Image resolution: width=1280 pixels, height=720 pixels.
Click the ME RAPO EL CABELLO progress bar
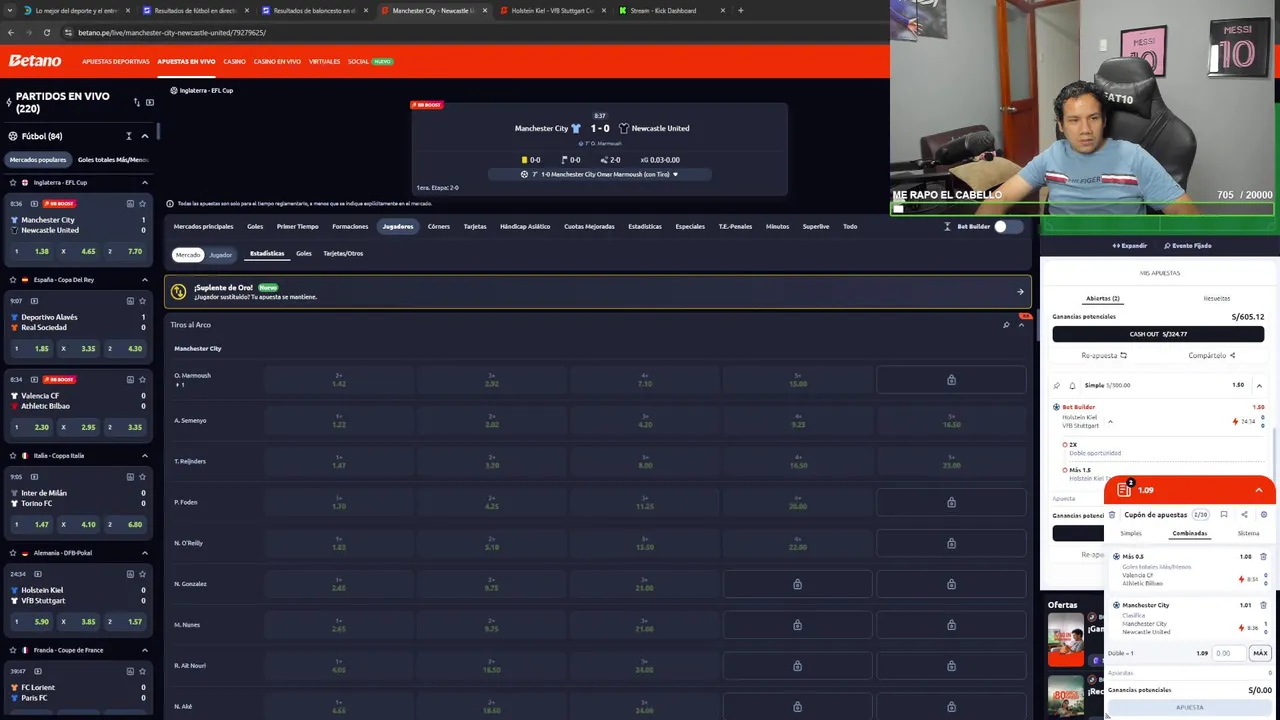coord(1082,209)
